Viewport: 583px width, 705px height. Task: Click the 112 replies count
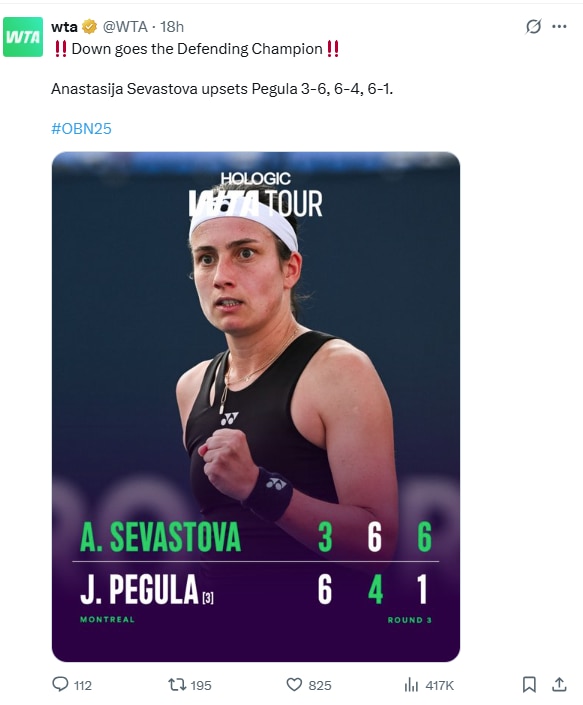pos(83,685)
